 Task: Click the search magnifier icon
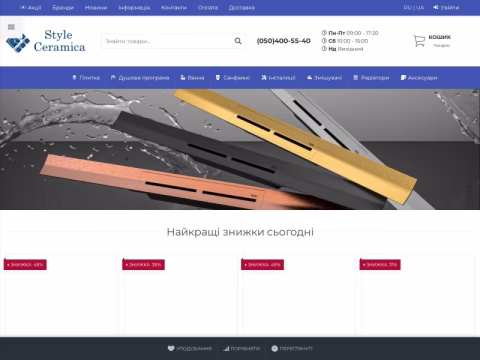point(238,41)
